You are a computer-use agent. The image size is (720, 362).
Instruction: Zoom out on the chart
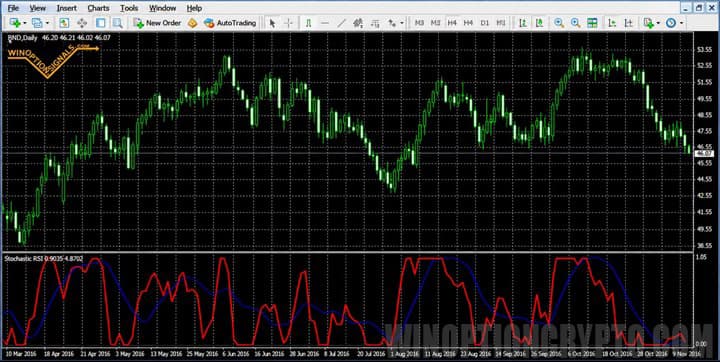coord(575,23)
